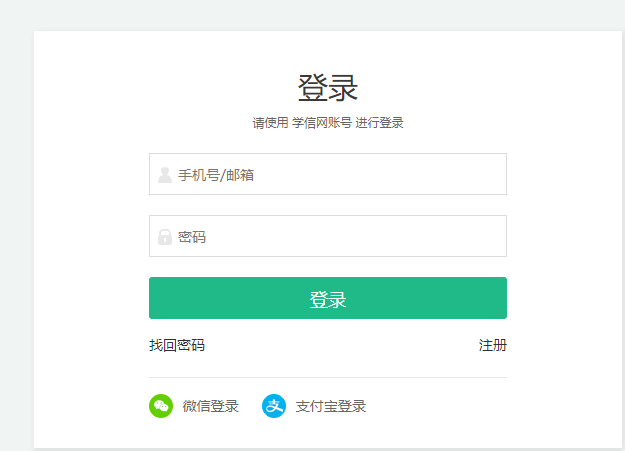Click the large 登录 heading

click(327, 88)
